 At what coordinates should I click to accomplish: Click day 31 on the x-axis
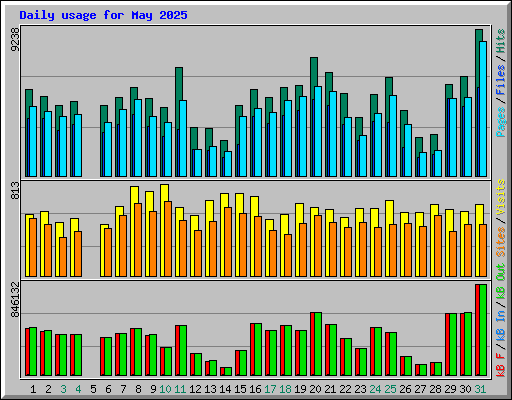click(480, 389)
